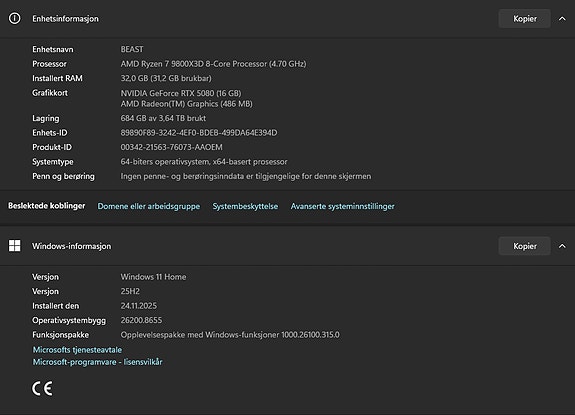The height and width of the screenshot is (415, 575).
Task: Open Avanserte systeminnstillinger link
Action: [343, 206]
